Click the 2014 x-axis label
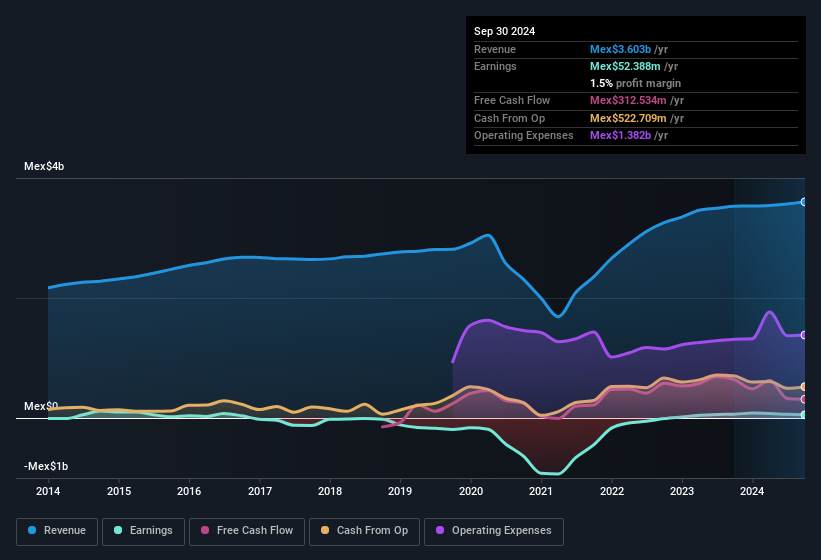The width and height of the screenshot is (821, 560). [x=48, y=491]
